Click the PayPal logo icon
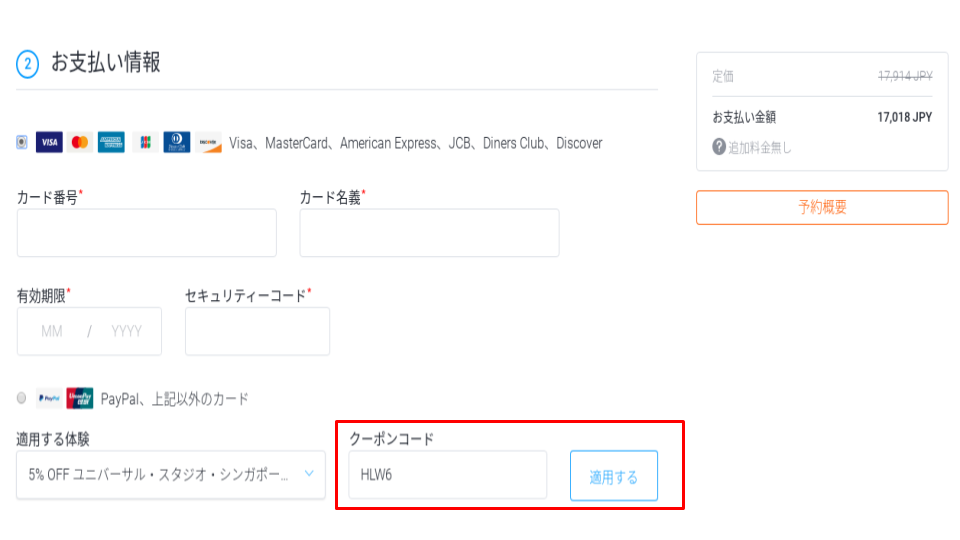Viewport: 960px width, 540px height. click(48, 398)
